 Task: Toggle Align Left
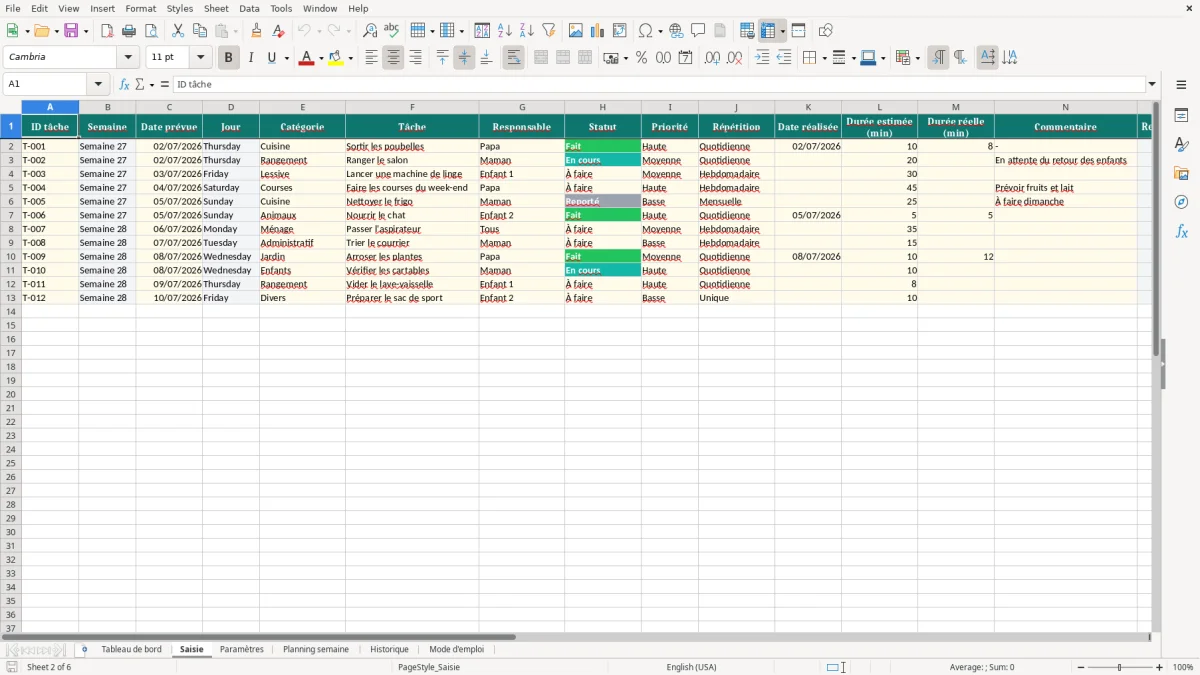tap(371, 58)
